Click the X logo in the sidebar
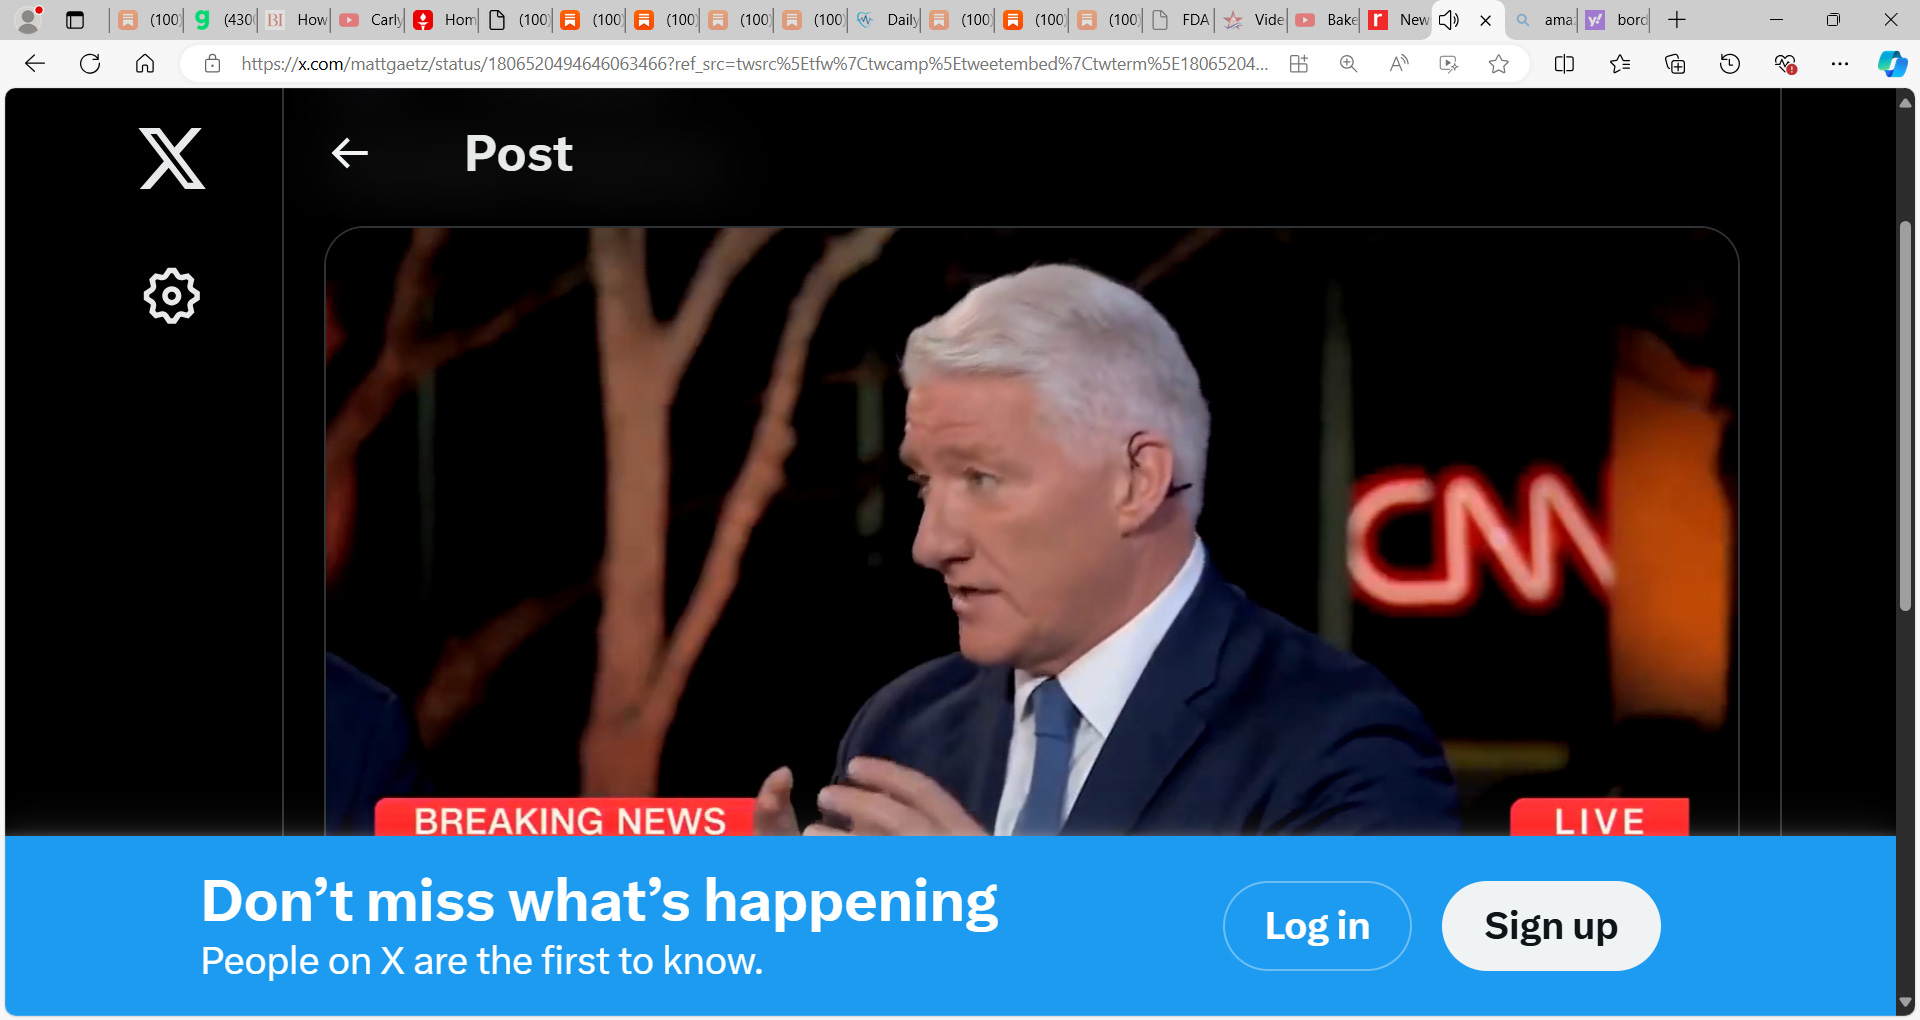The width and height of the screenshot is (1920, 1020). (x=172, y=158)
